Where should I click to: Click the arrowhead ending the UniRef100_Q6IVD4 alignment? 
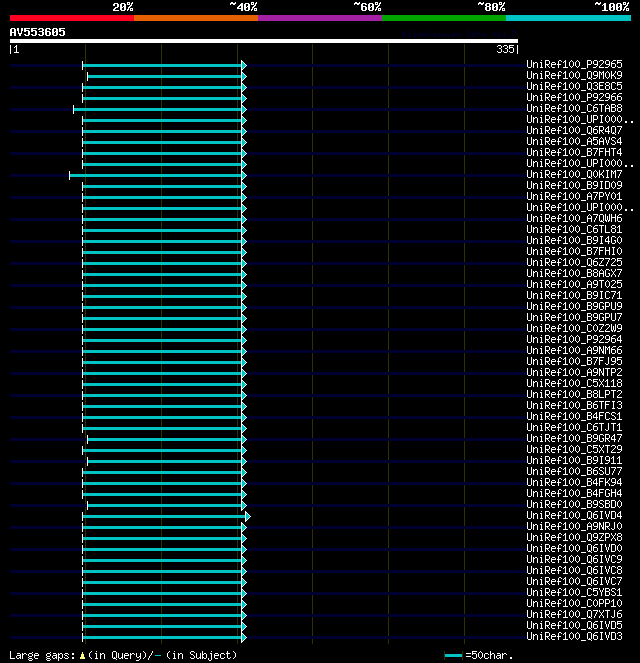[248, 516]
